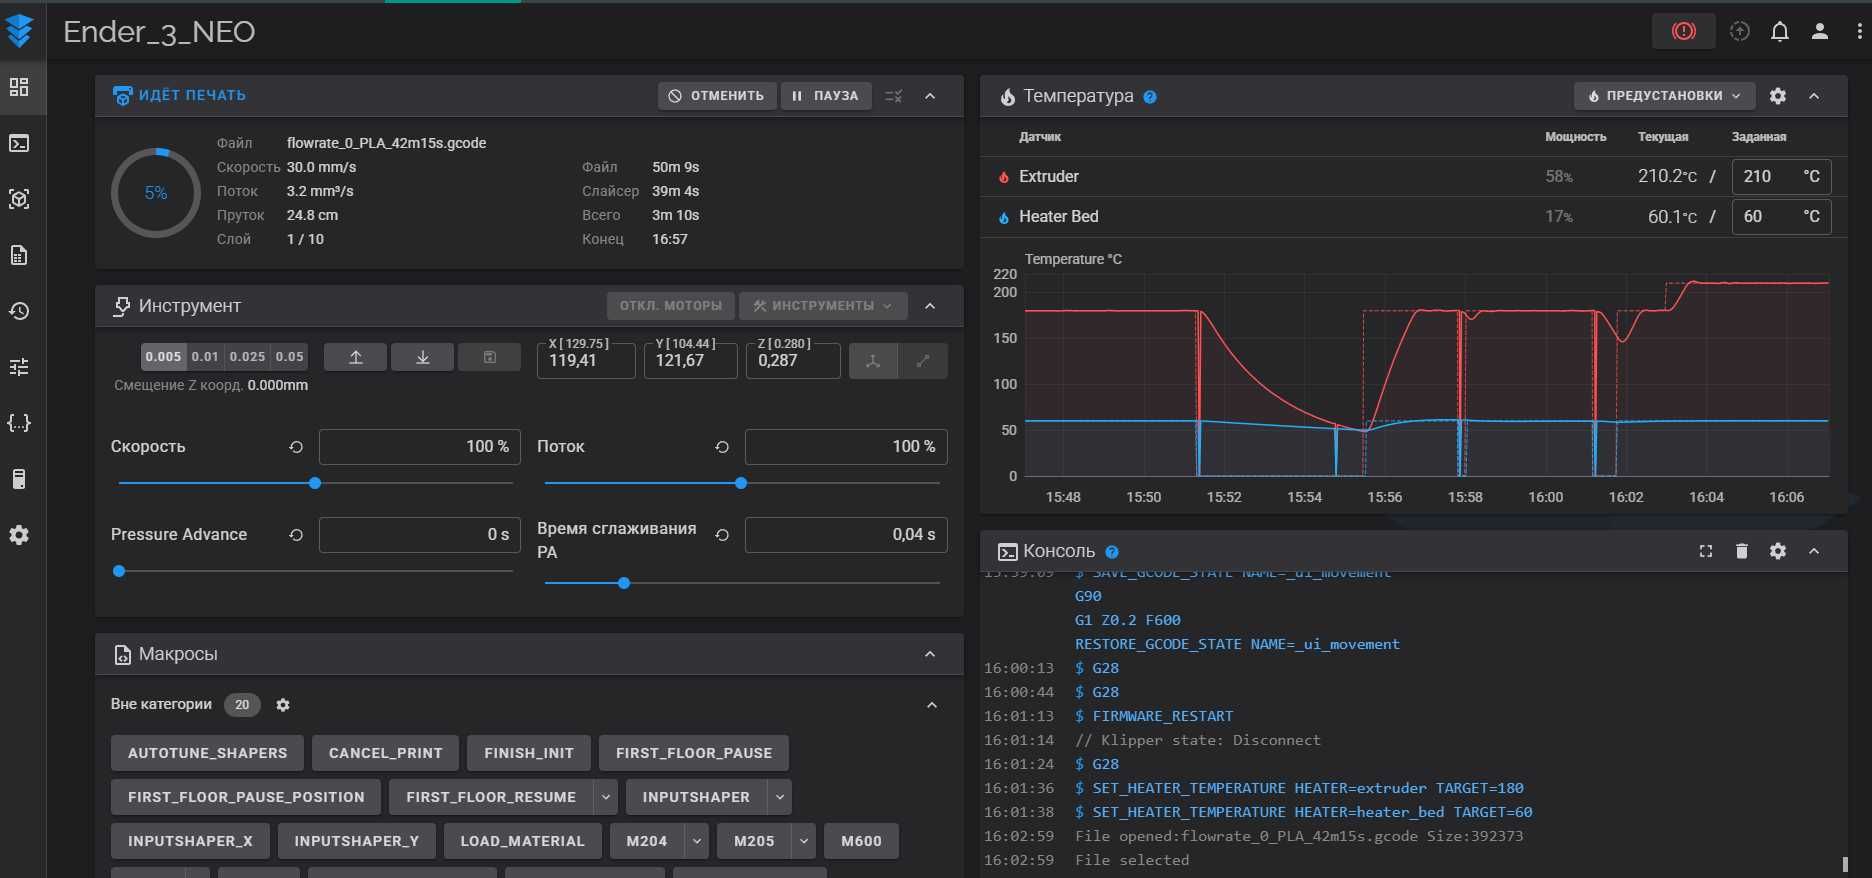
Task: Open the Tuning page in the sidebar
Action: (x=19, y=367)
